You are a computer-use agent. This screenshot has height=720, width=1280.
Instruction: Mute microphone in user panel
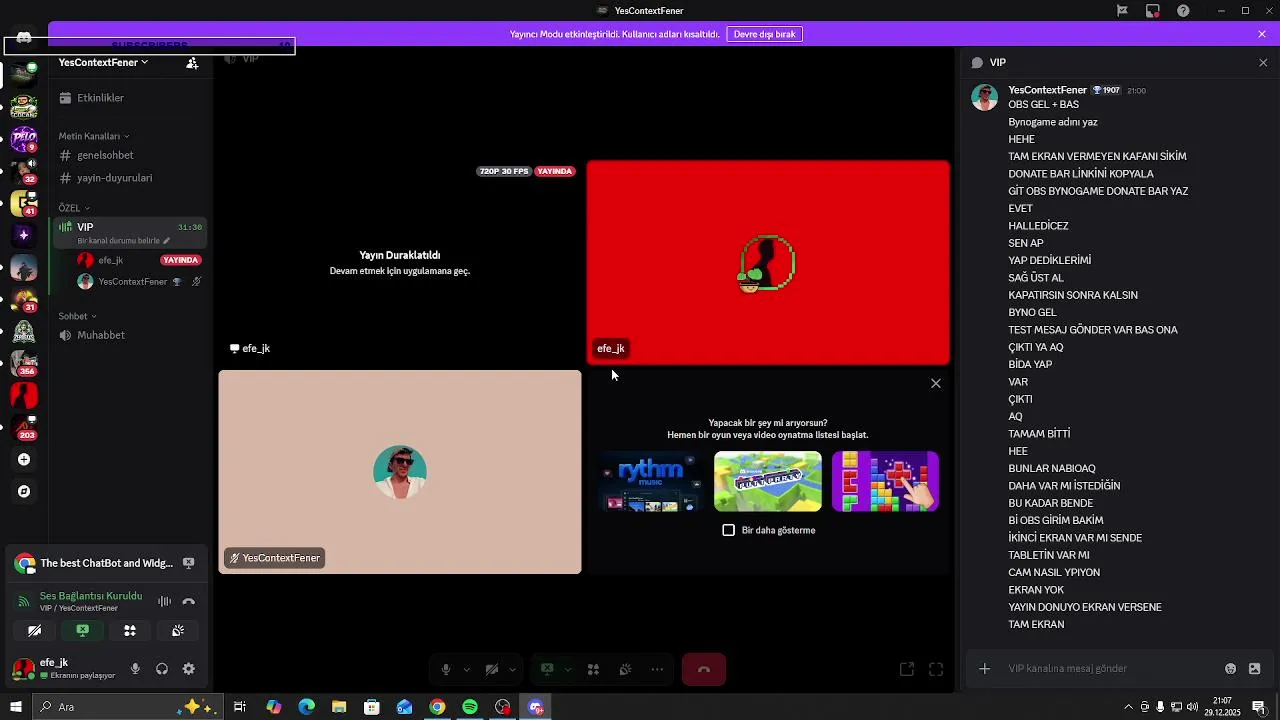(135, 669)
